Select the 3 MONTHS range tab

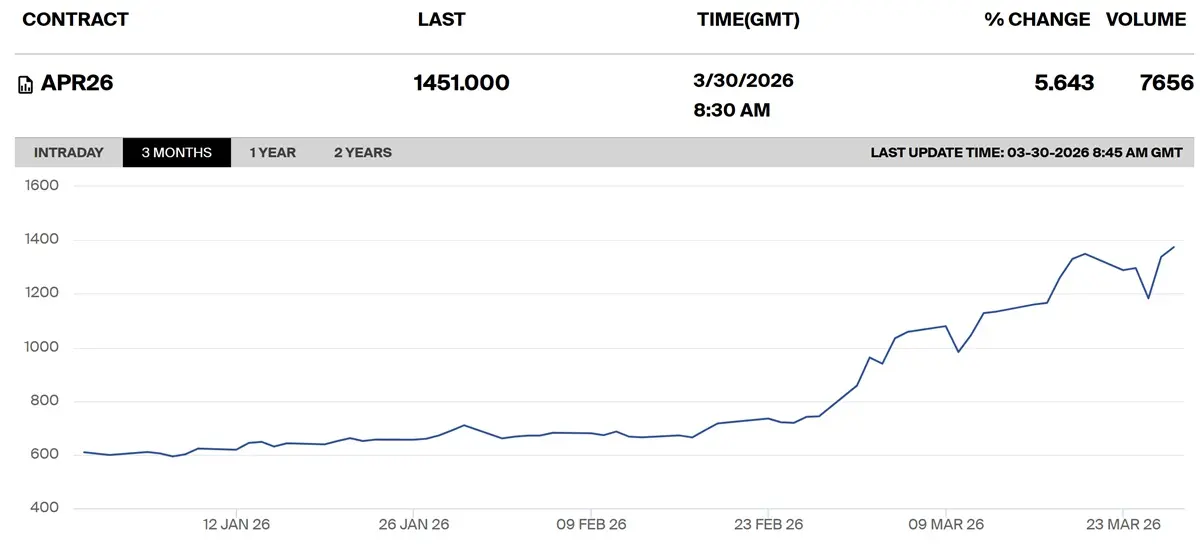coord(177,153)
